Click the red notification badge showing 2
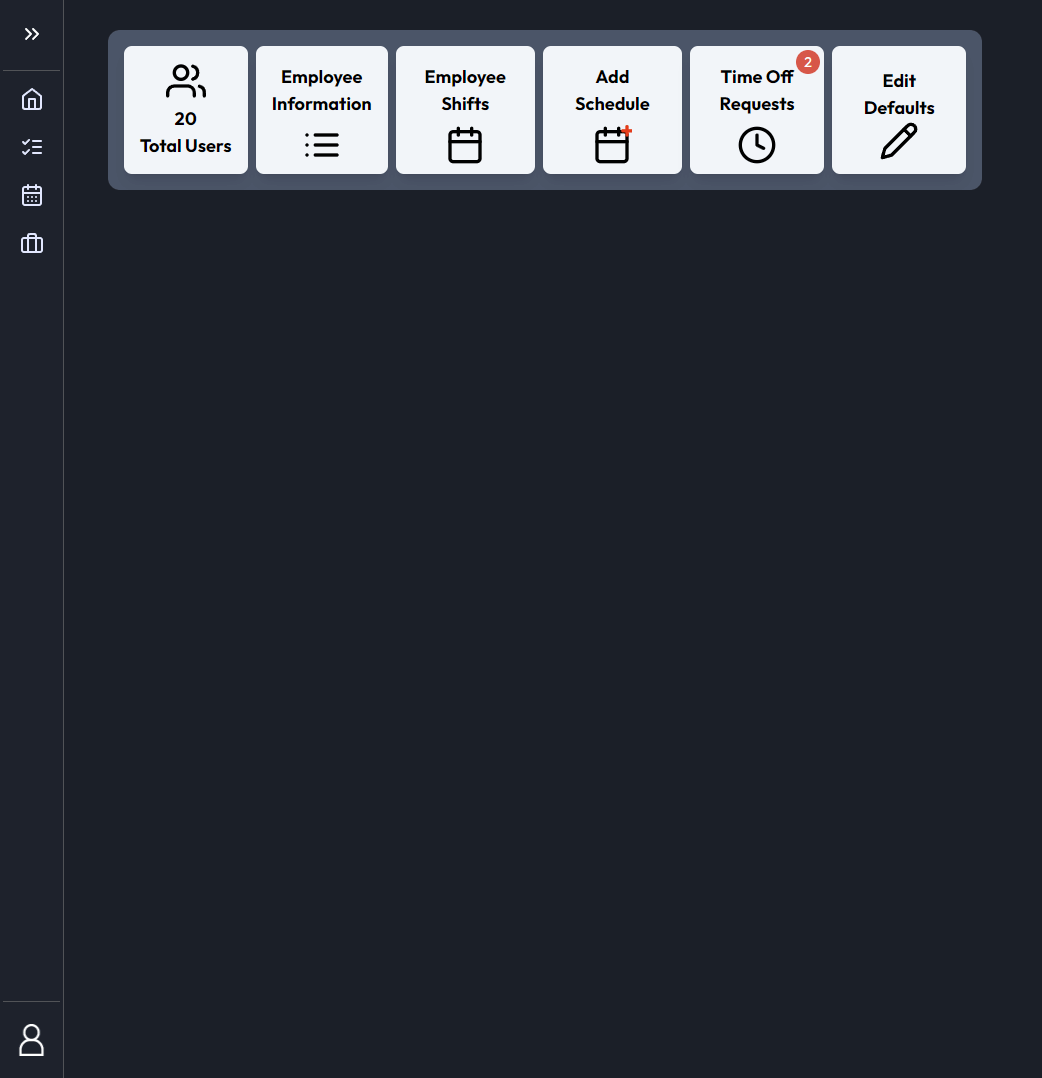The width and height of the screenshot is (1042, 1078). click(x=808, y=61)
